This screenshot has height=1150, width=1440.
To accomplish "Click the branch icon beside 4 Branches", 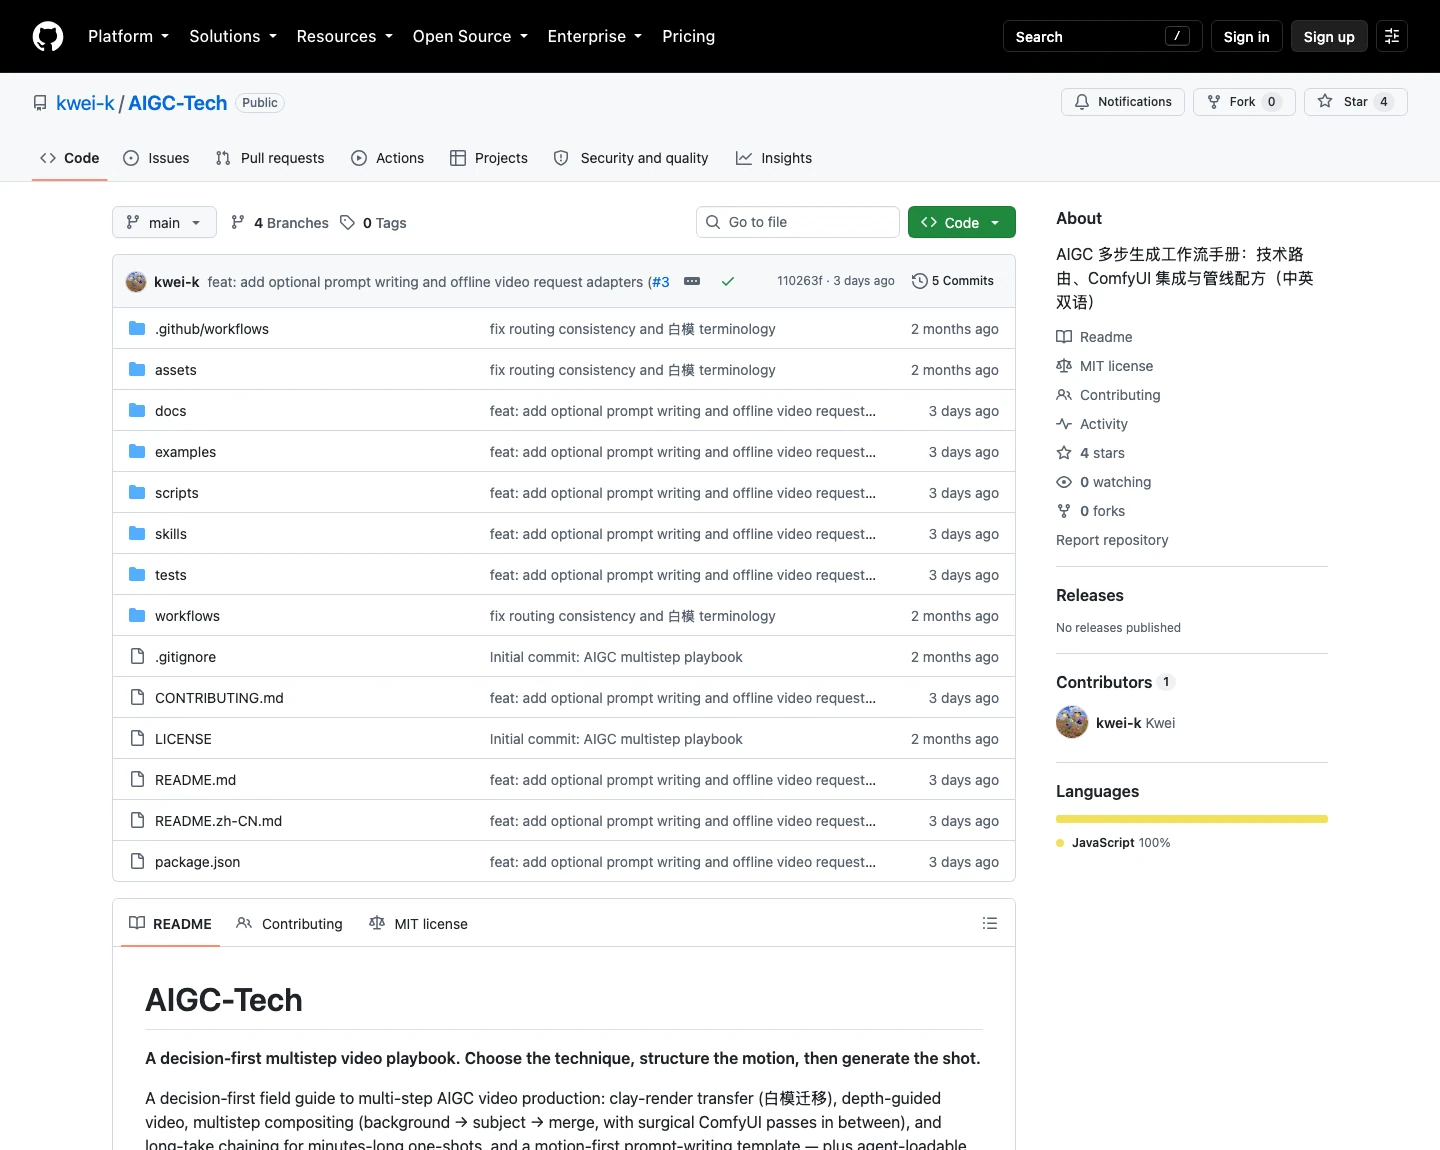I will tap(238, 222).
